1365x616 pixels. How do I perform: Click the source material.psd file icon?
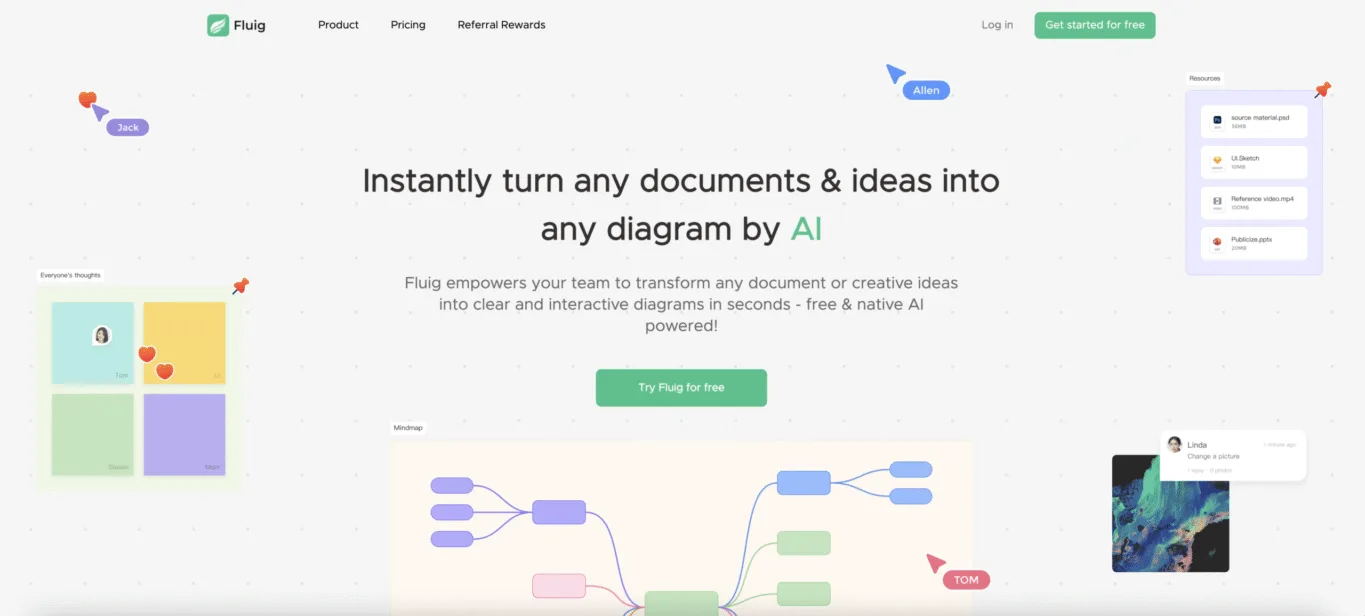click(x=1217, y=121)
